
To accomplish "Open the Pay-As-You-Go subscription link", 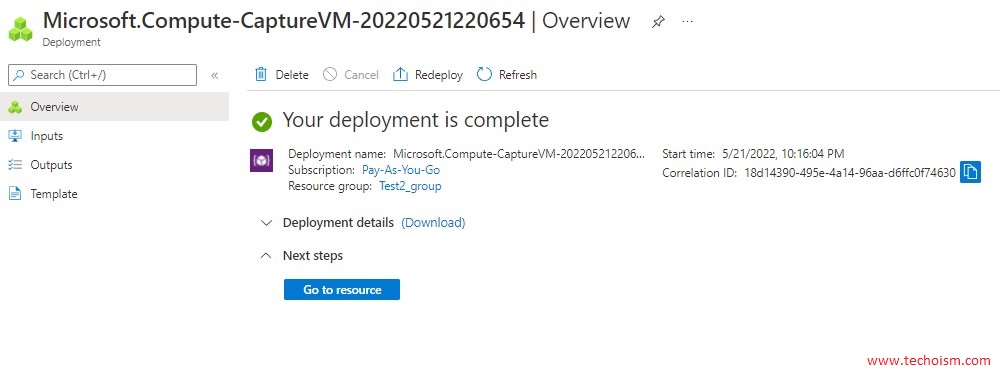I will 401,170.
